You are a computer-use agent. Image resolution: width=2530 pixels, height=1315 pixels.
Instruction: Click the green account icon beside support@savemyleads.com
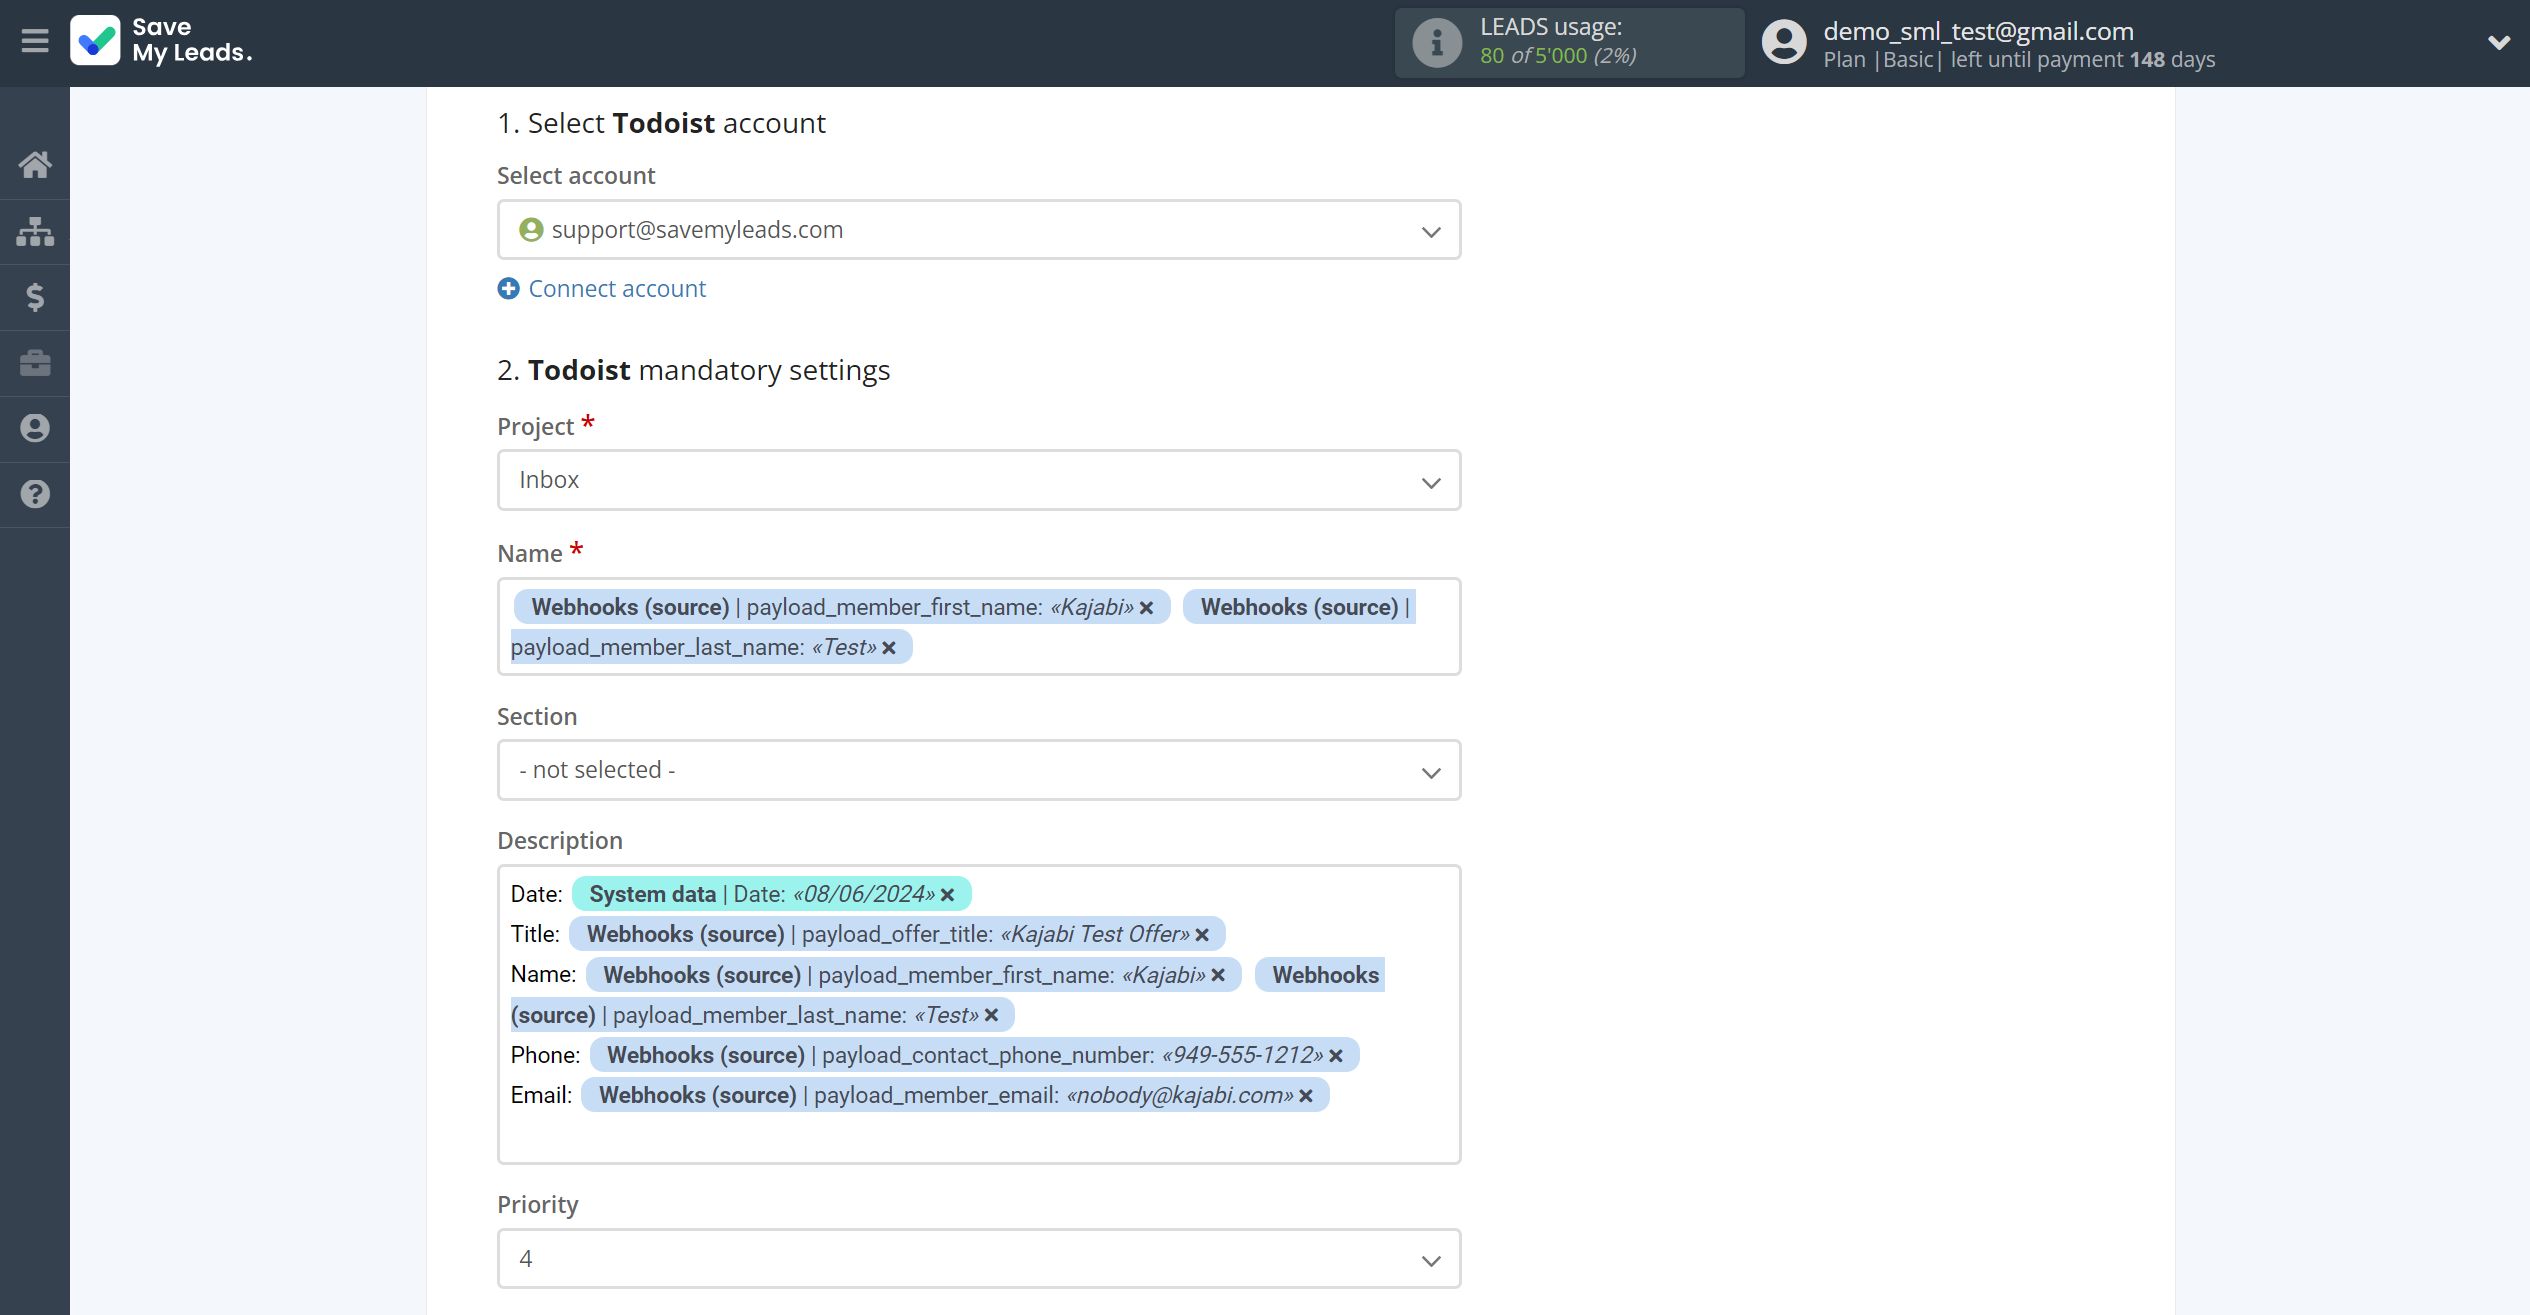point(531,230)
